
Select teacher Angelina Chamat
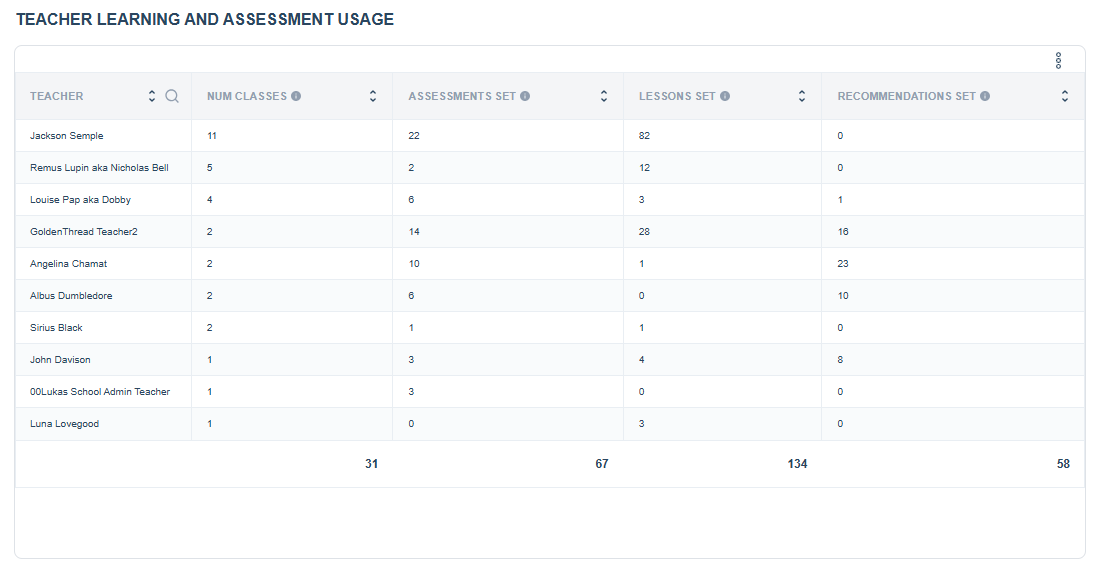(x=68, y=264)
